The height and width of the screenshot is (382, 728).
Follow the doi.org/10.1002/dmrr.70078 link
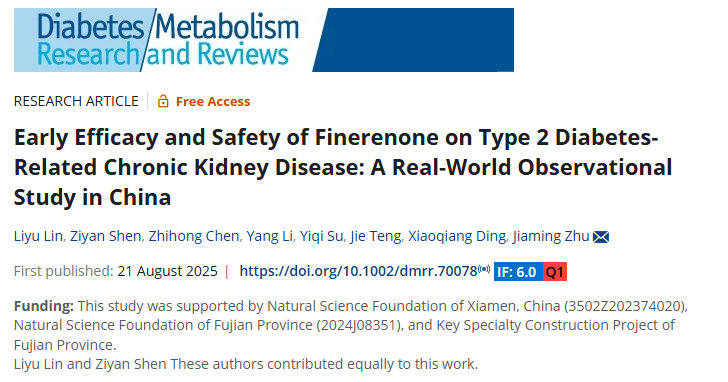tap(358, 271)
